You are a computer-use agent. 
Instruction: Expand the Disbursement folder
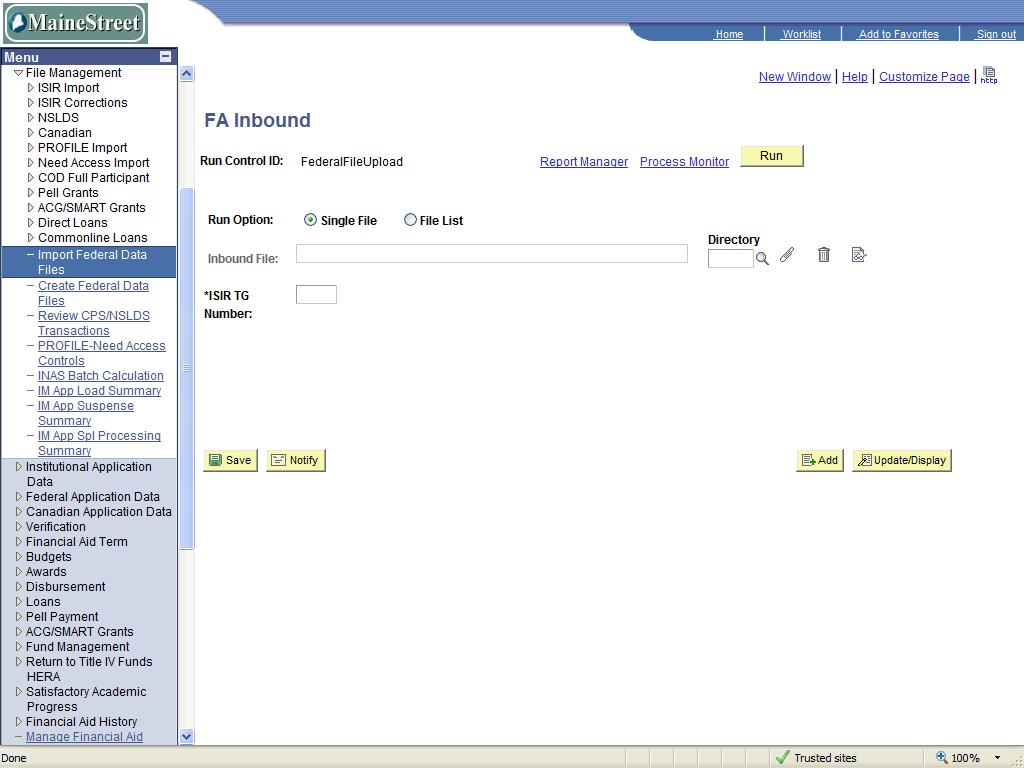coord(19,586)
